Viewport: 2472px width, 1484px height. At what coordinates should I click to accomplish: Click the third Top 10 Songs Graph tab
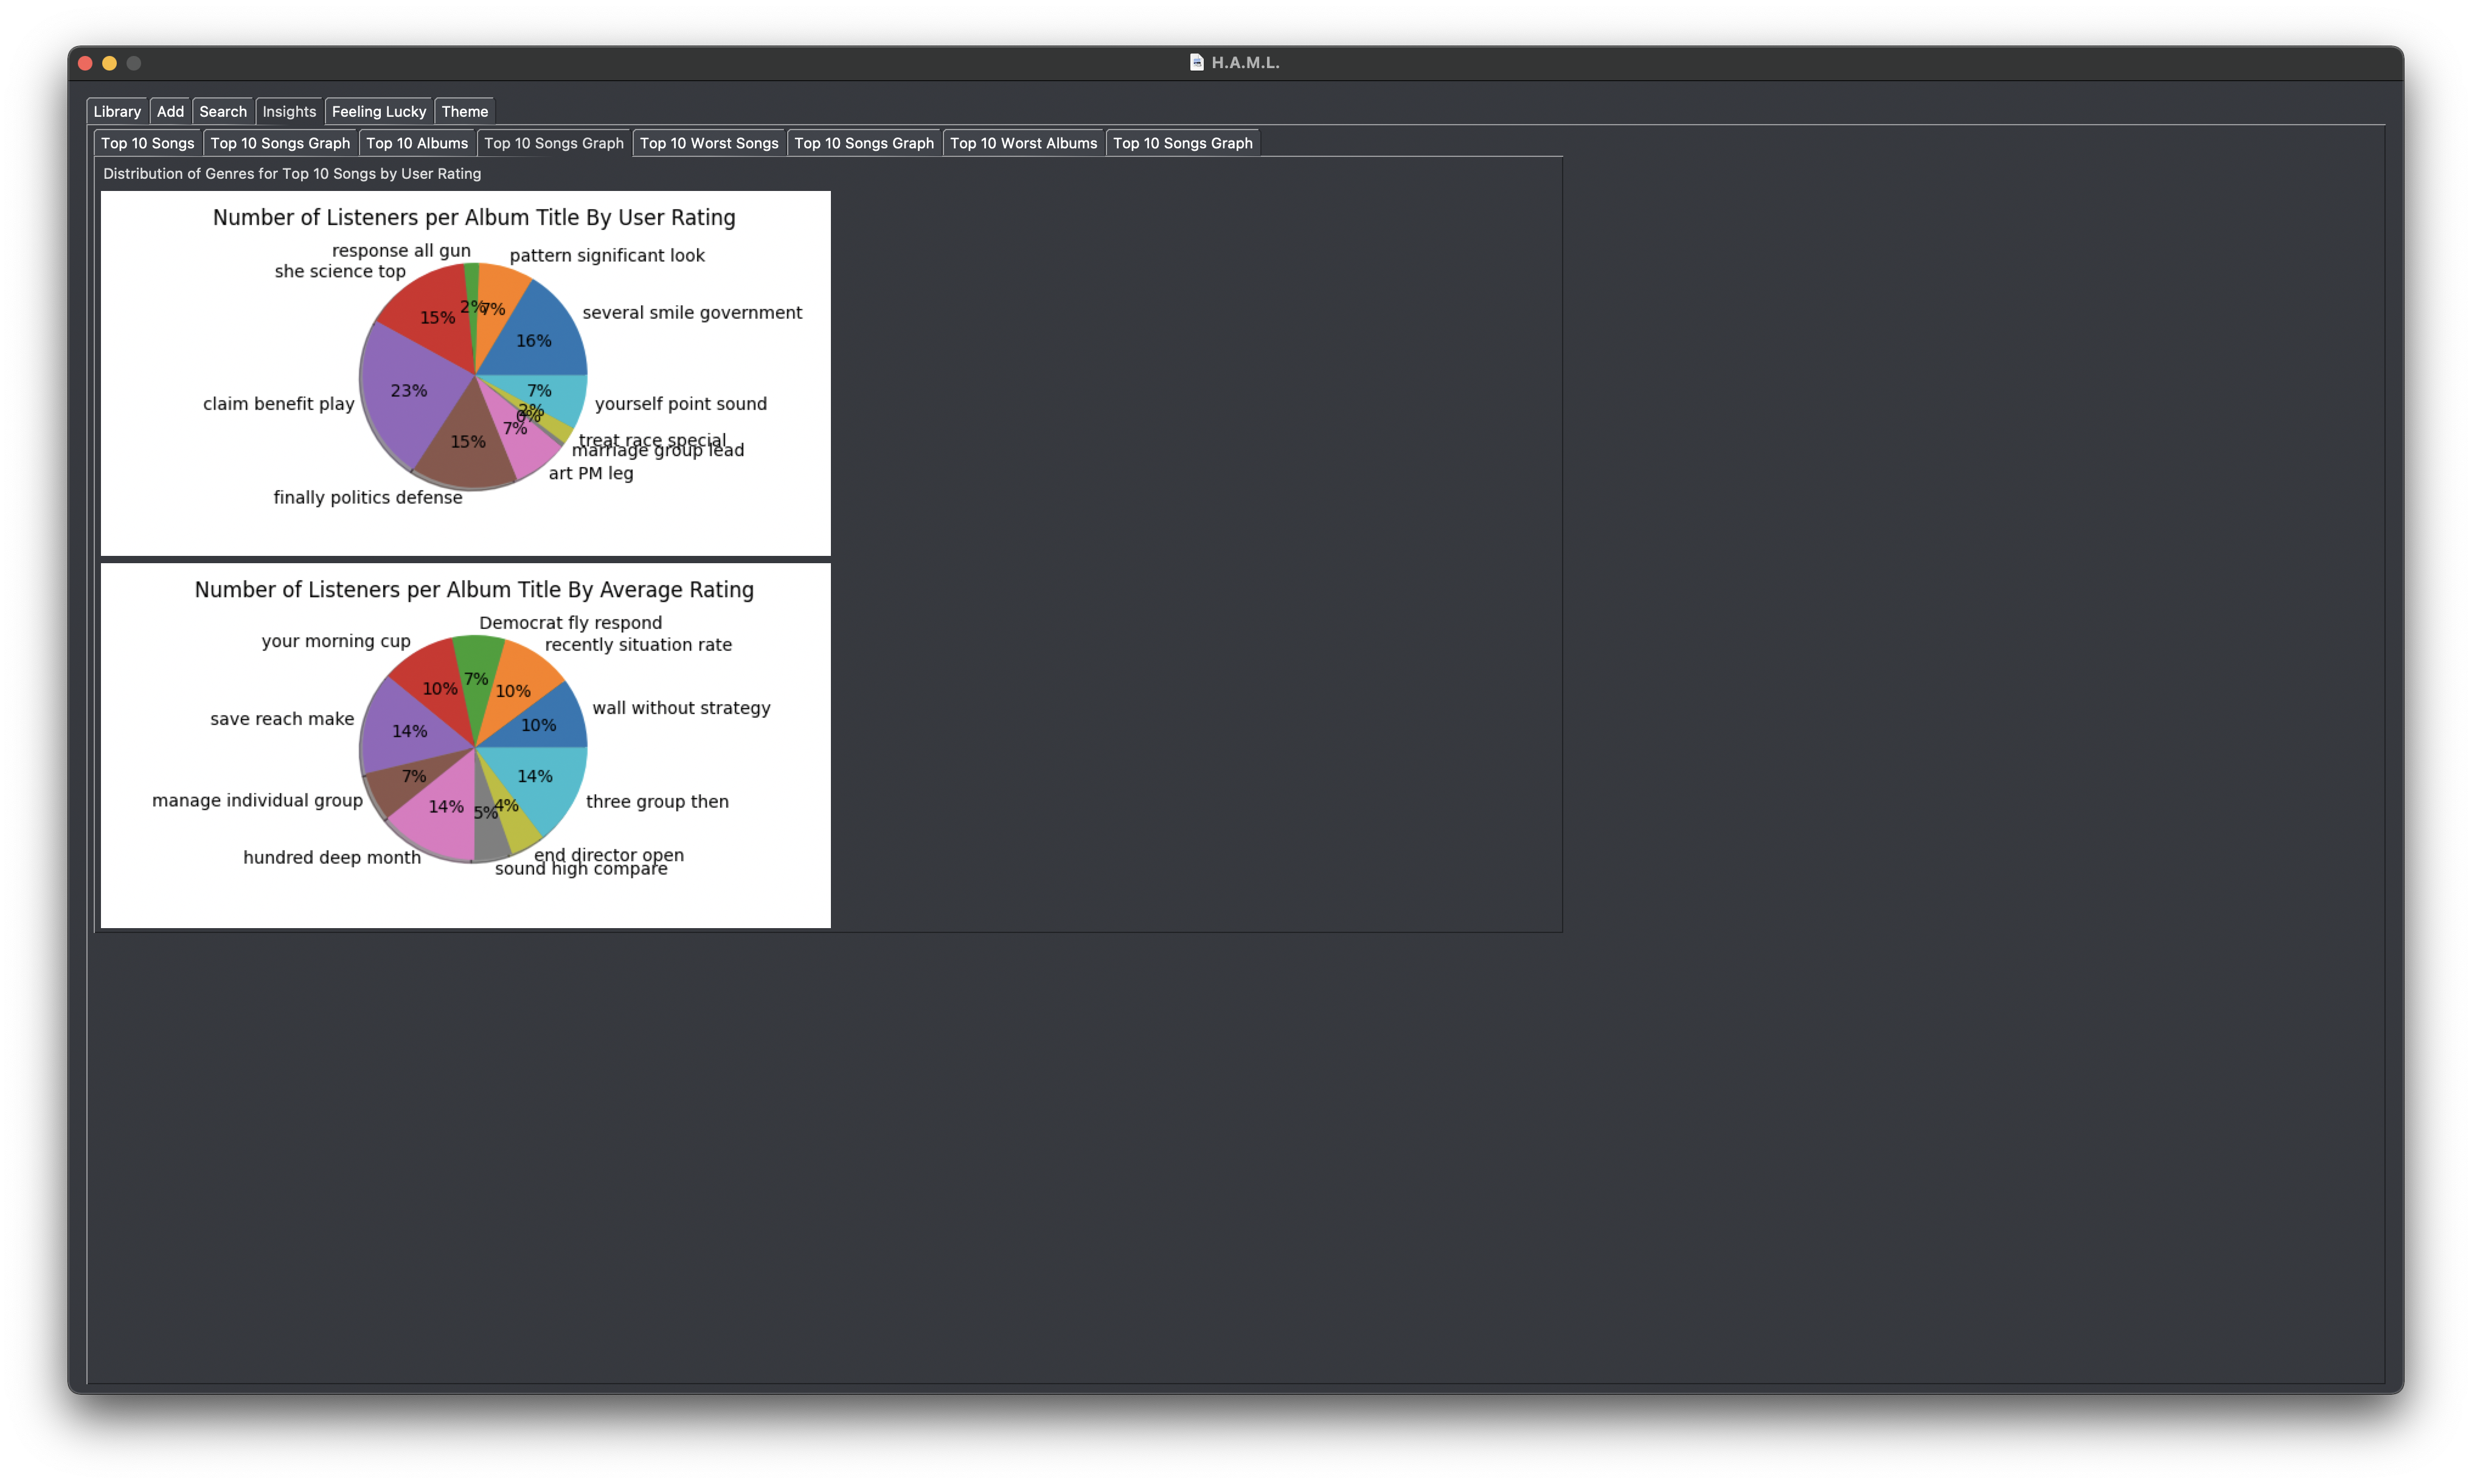tap(865, 143)
